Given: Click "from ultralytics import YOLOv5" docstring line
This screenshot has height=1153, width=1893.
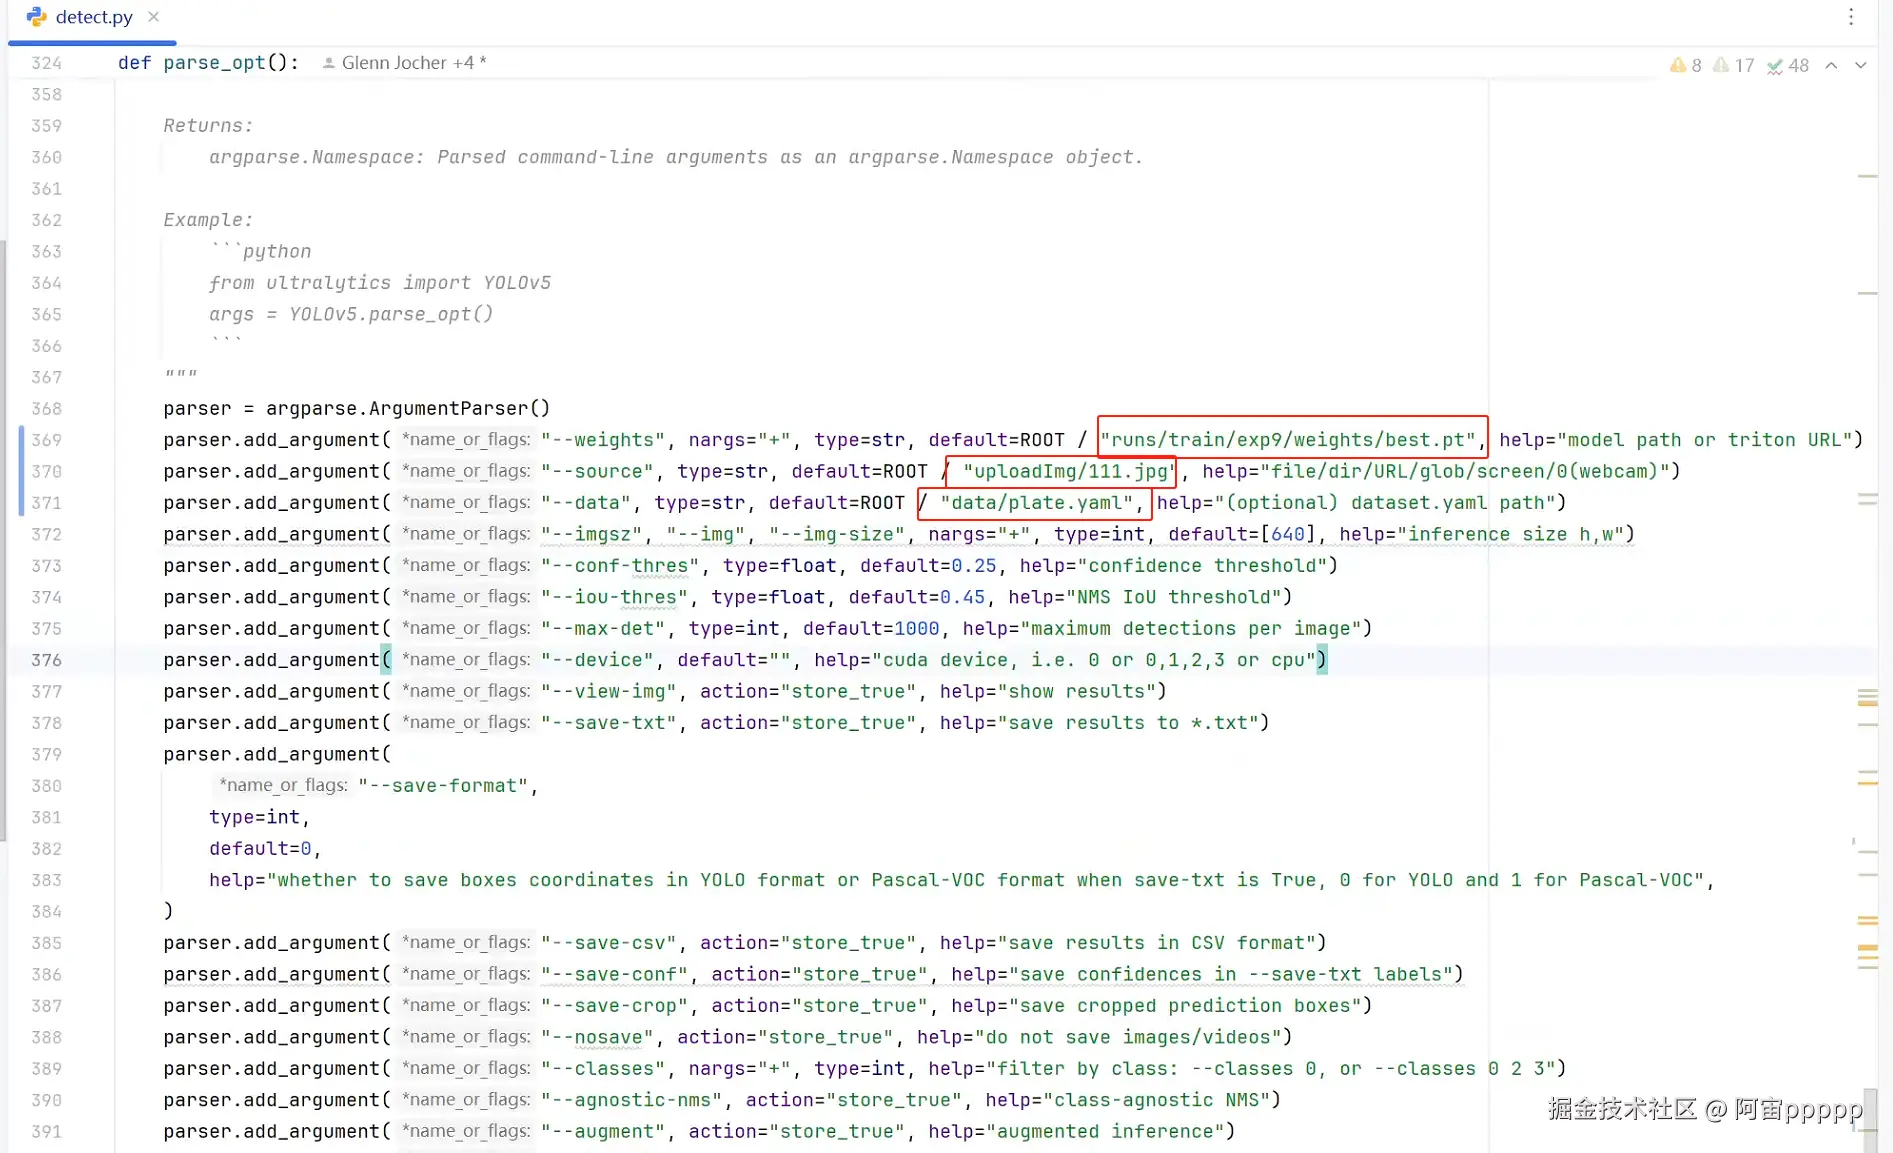Looking at the screenshot, I should point(380,283).
